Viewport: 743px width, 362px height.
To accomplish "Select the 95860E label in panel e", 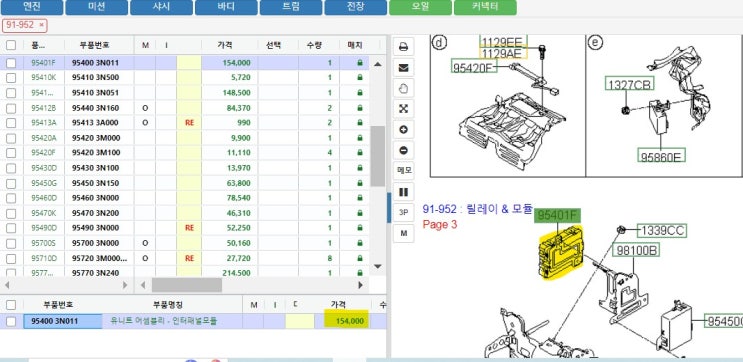I will 661,155.
